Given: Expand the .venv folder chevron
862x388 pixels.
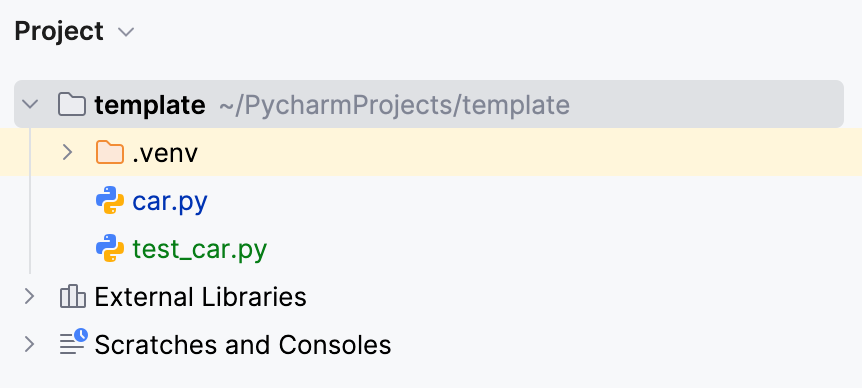Looking at the screenshot, I should tap(67, 152).
